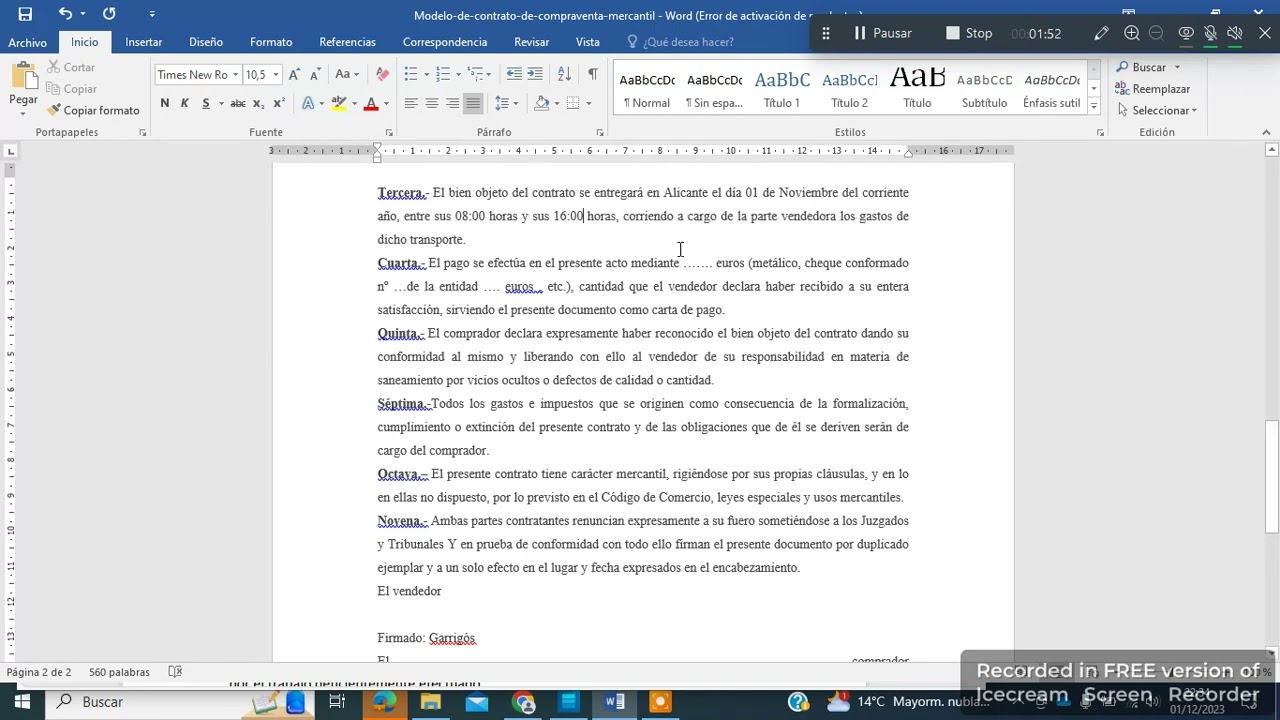Screen dimensions: 1280x720
Task: Click the Reemplazar button
Action: (1153, 89)
